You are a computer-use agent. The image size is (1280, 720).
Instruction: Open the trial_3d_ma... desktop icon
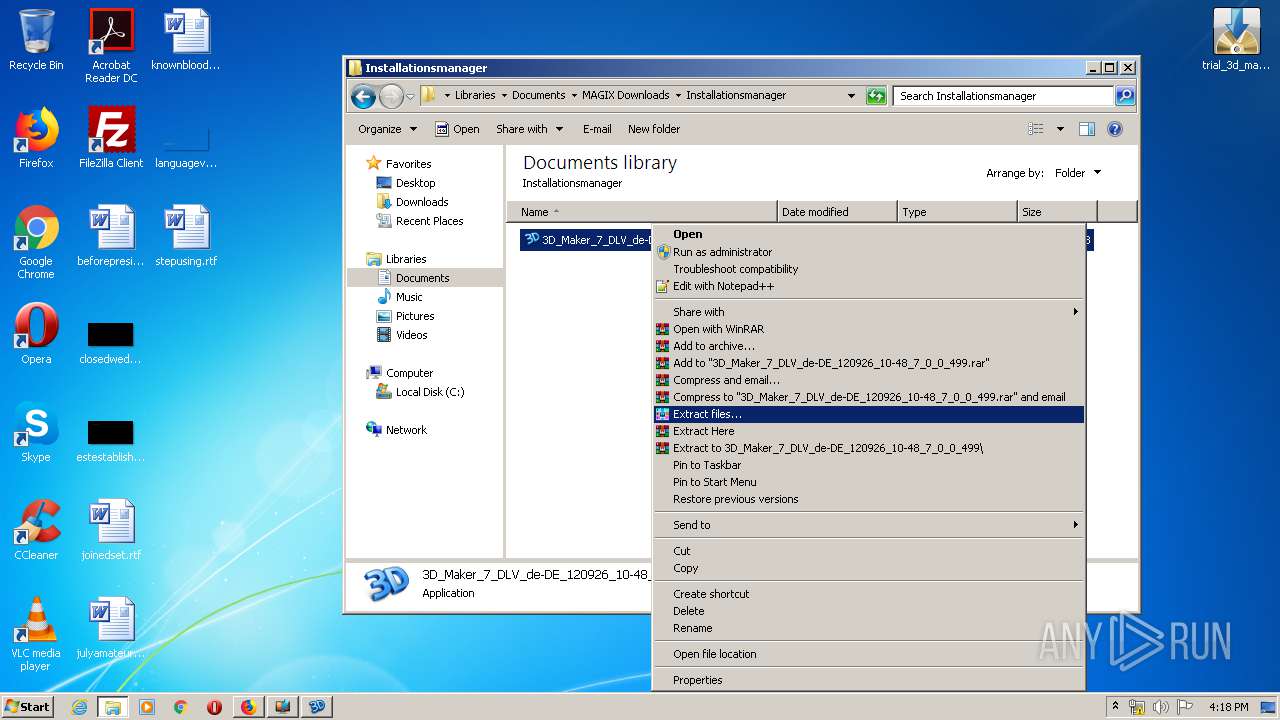(x=1236, y=40)
